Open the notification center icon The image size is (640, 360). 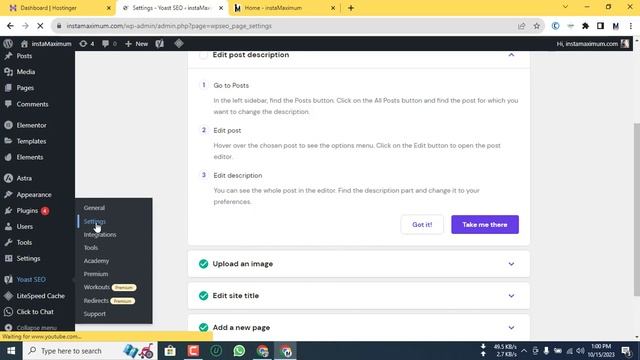tap(626, 351)
